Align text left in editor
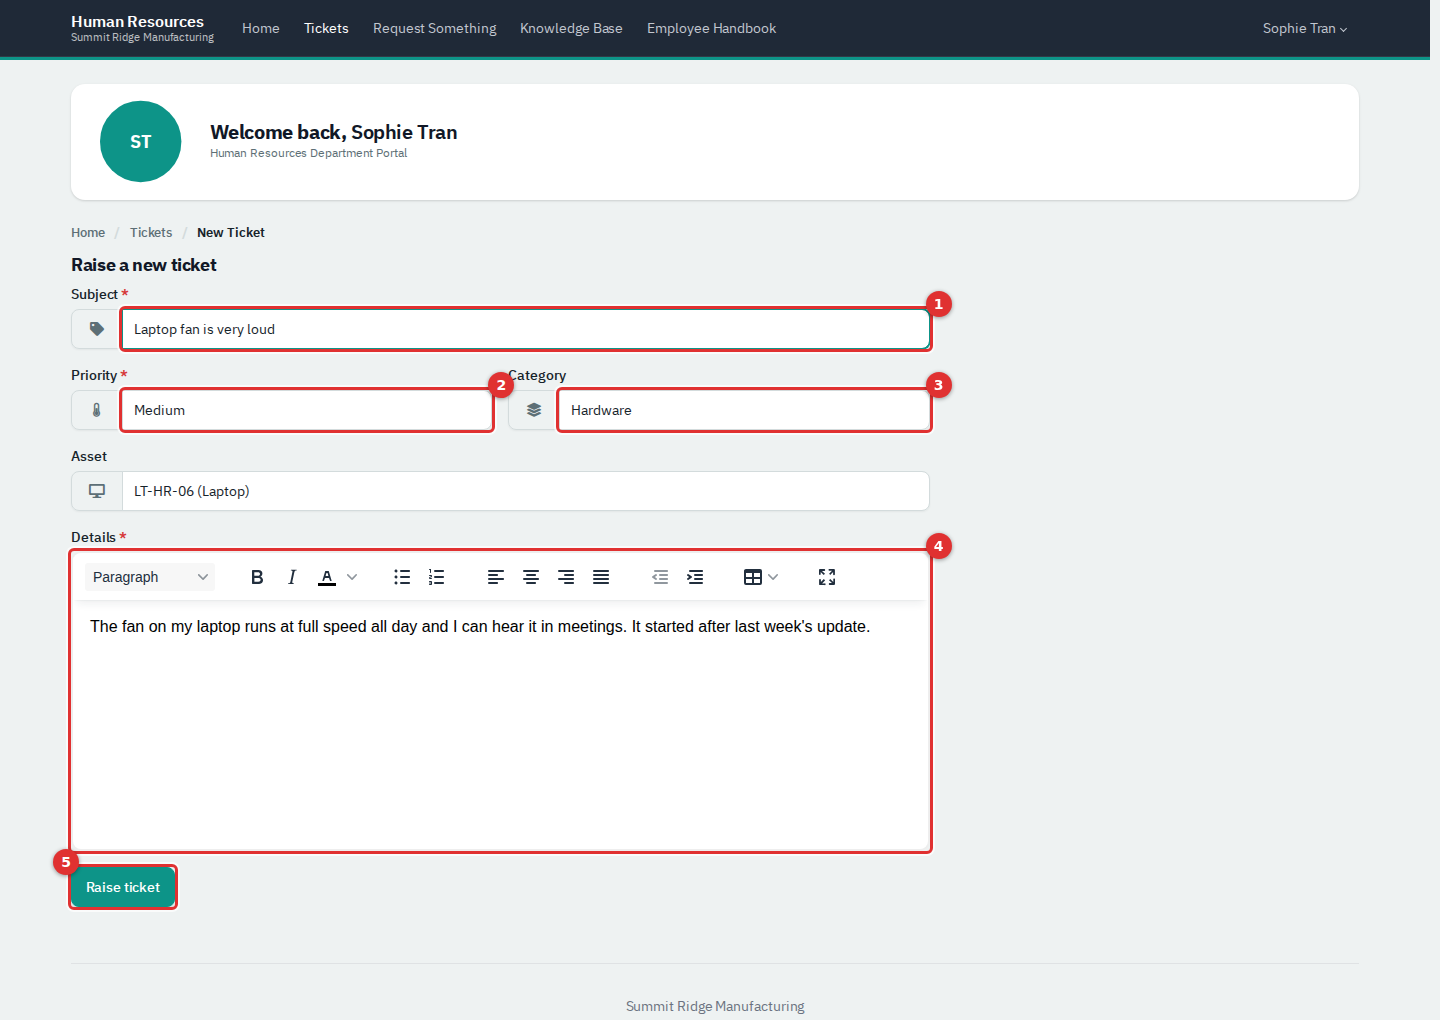The image size is (1440, 1020). click(x=496, y=577)
